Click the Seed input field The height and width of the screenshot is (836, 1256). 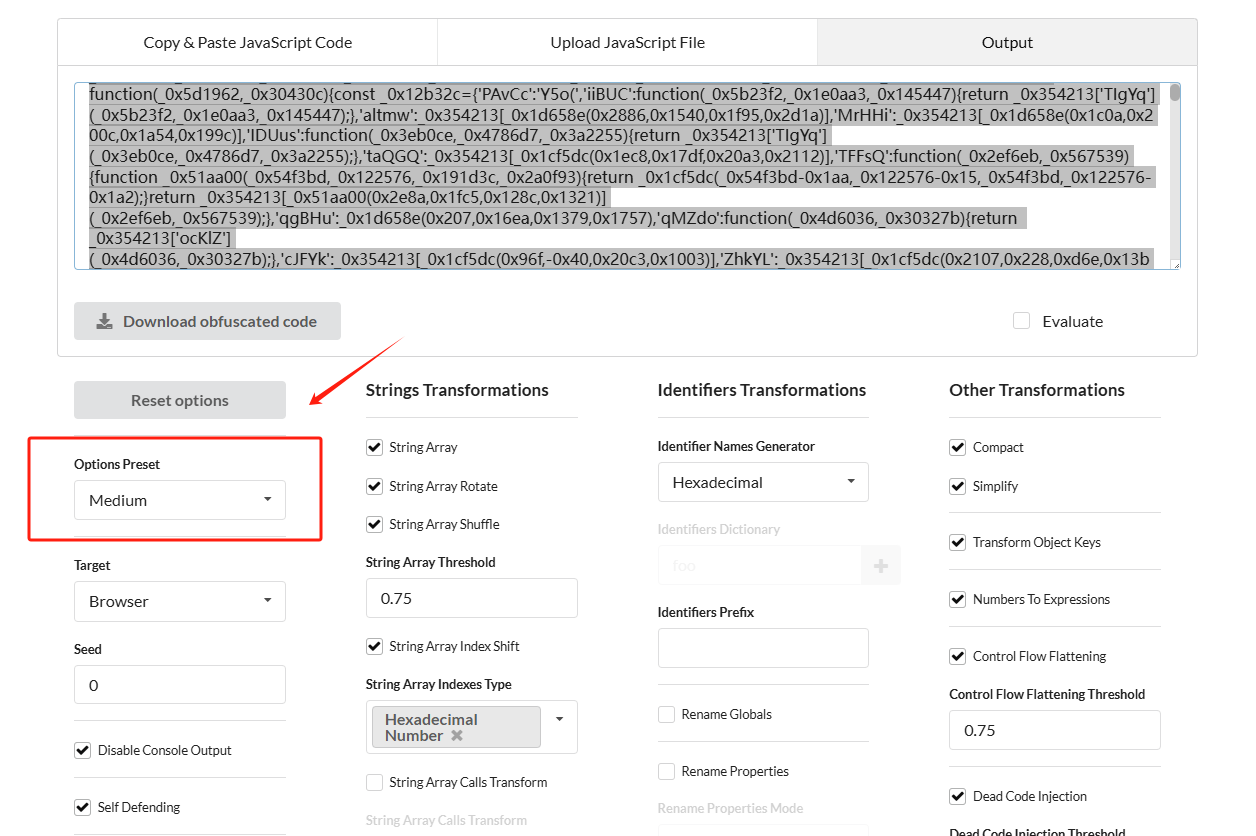tap(180, 685)
